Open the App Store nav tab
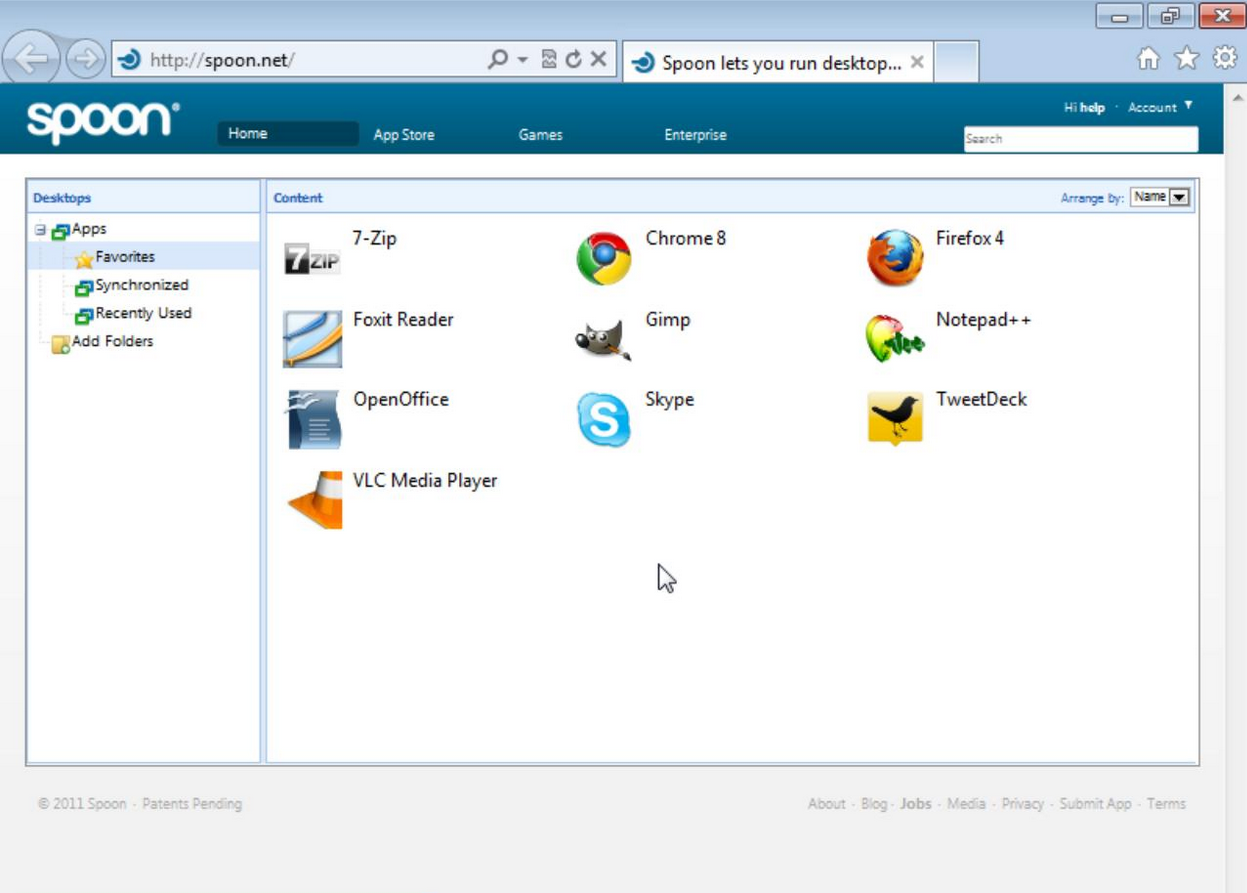Screen dimensions: 1247x893 tap(404, 135)
